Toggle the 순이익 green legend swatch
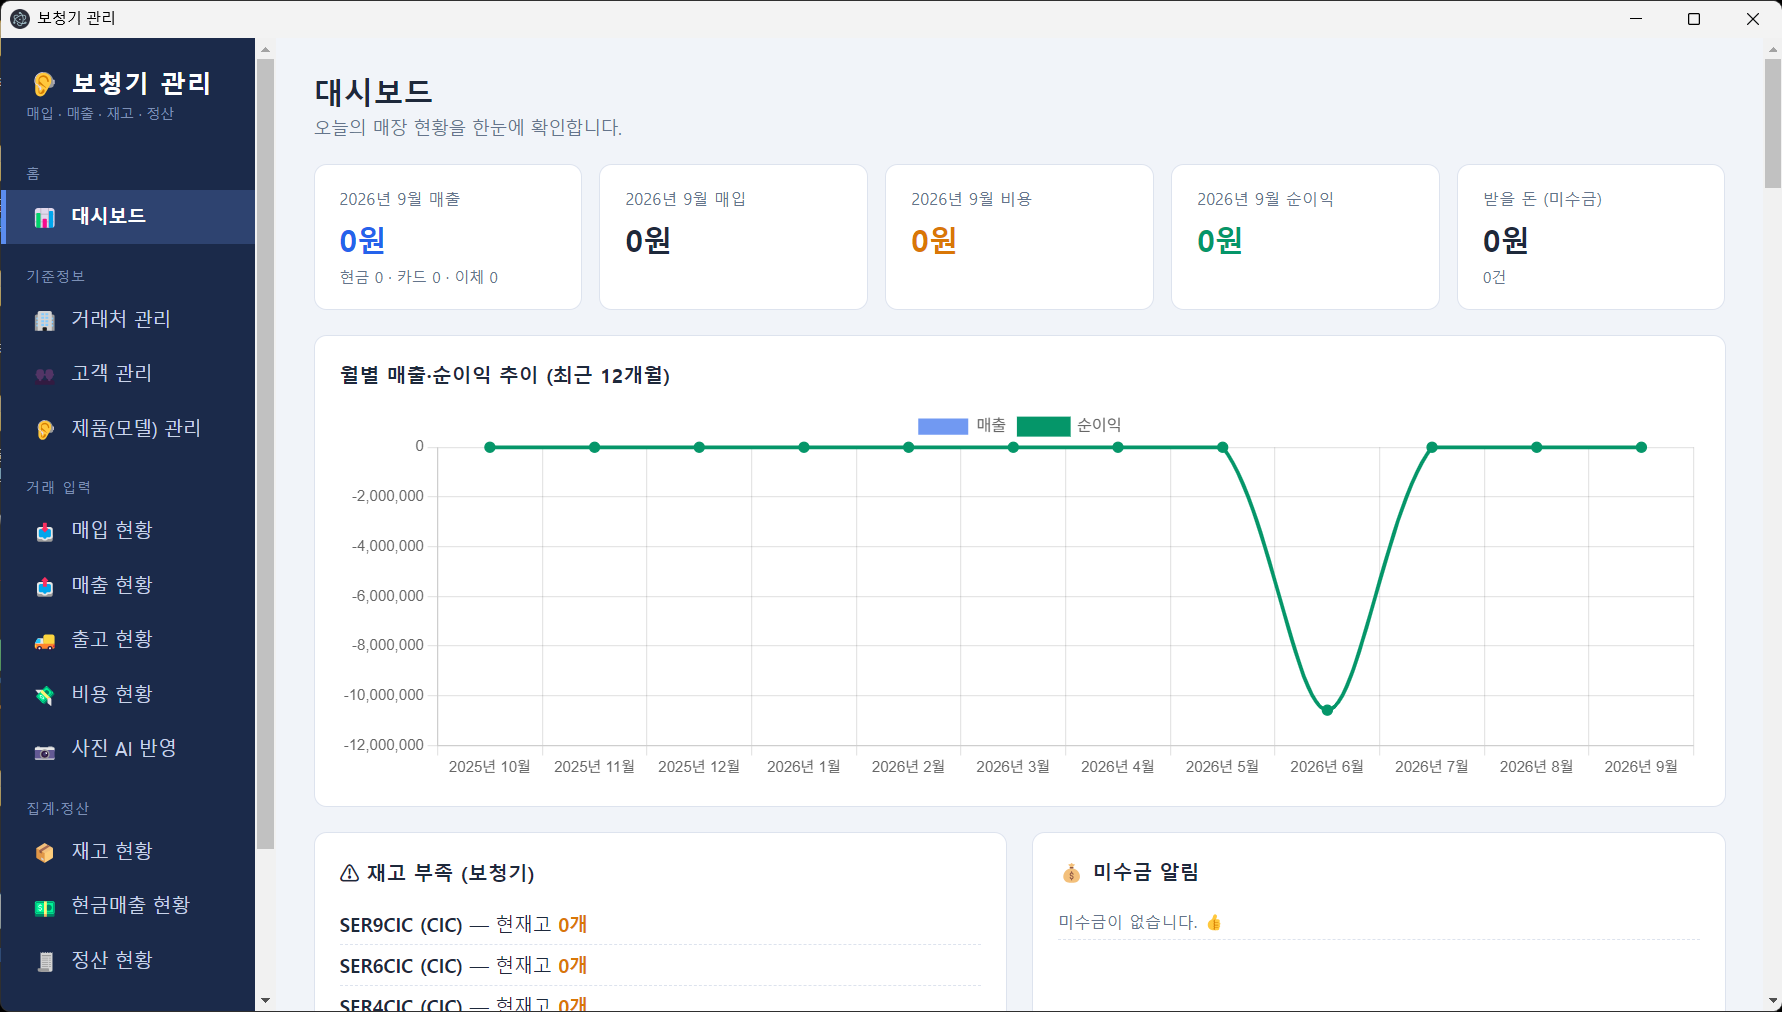This screenshot has height=1012, width=1782. point(1043,426)
